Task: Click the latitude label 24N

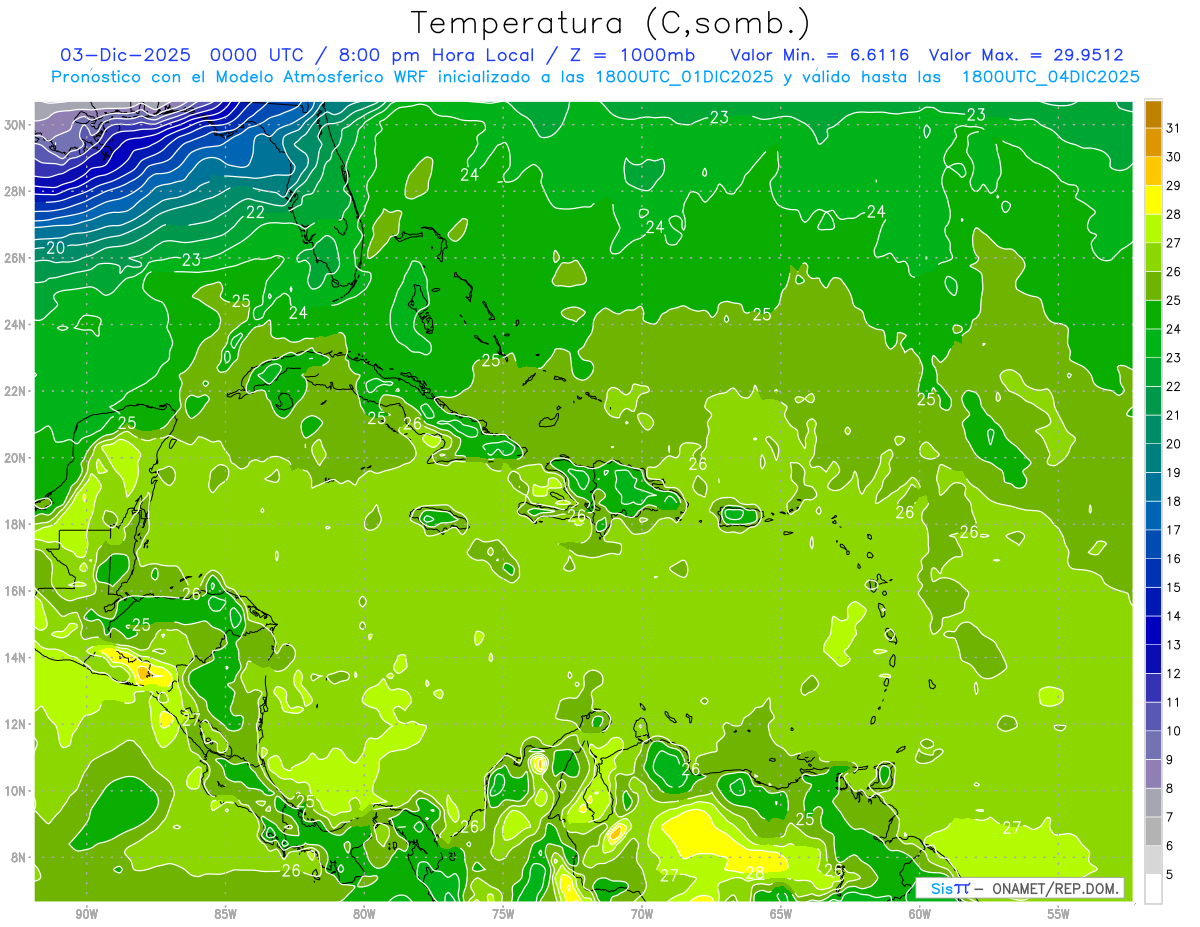Action: (x=15, y=325)
